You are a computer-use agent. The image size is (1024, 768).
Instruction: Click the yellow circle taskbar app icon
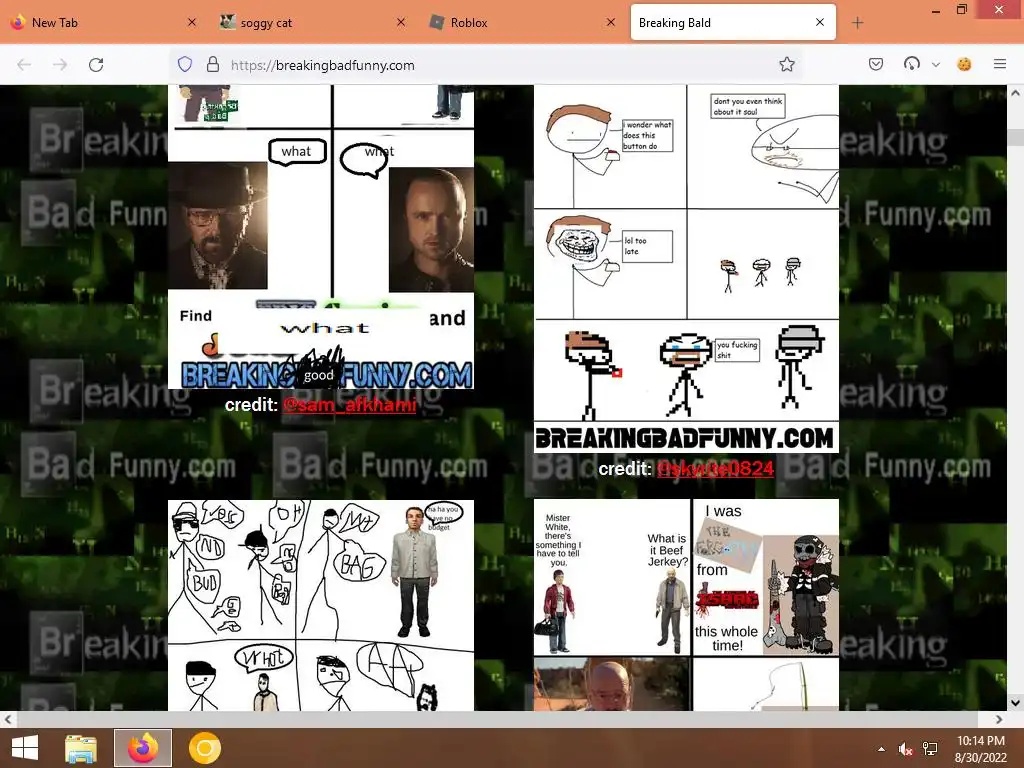point(205,748)
